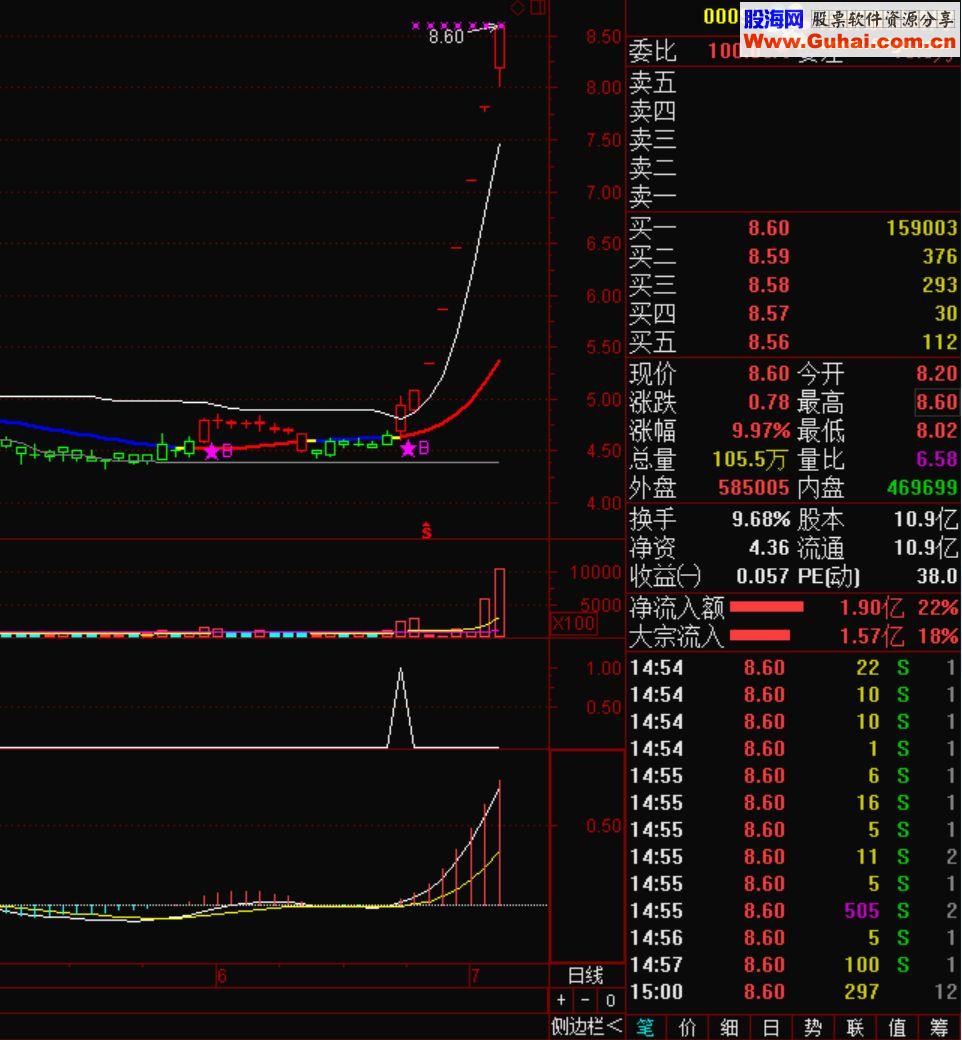Click the purple 505 volume trade
The image size is (962, 1040).
tap(861, 911)
